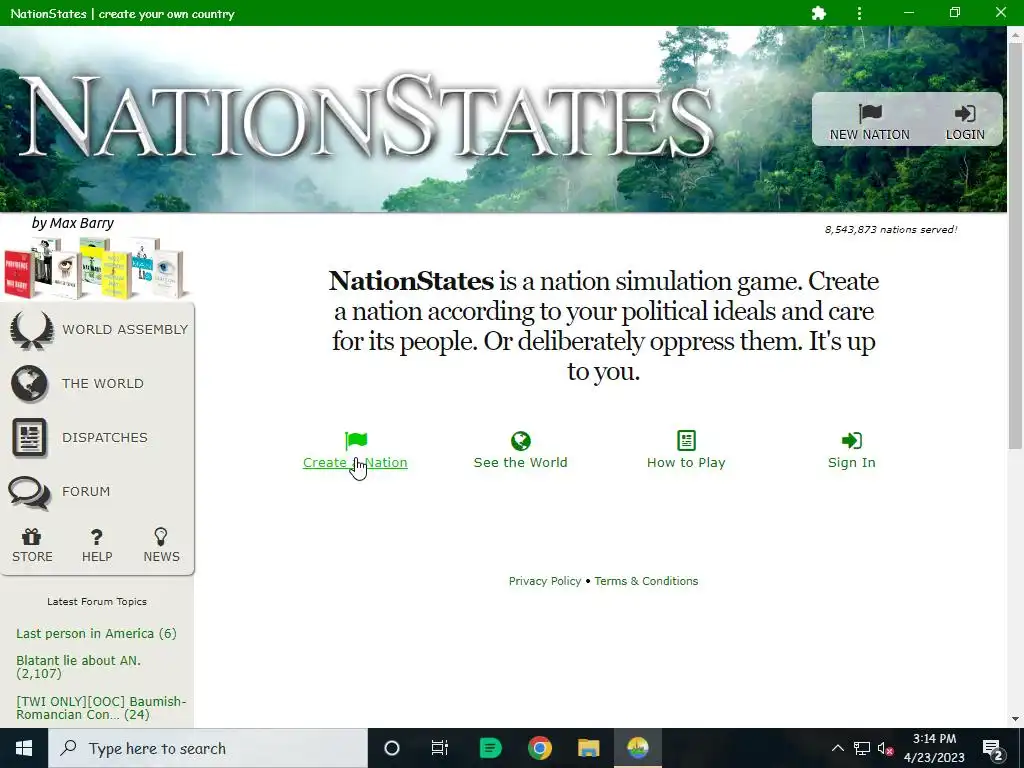Screen dimensions: 1024x768
Task: Open forum topic Blatant lie about AN.
Action: click(x=78, y=667)
